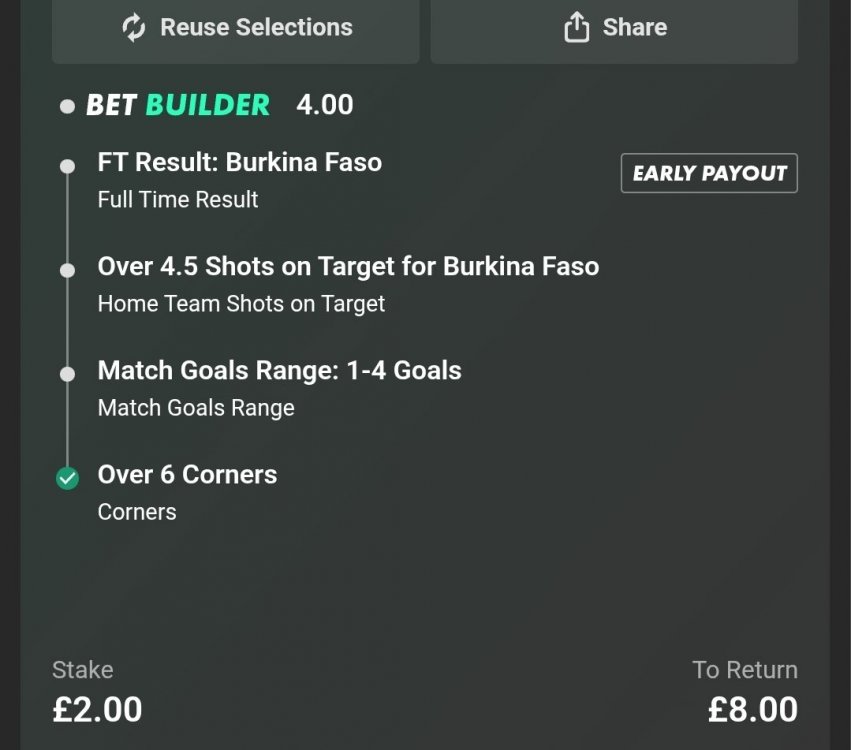Select the Corners market label
Image resolution: width=851 pixels, height=750 pixels.
(x=136, y=511)
